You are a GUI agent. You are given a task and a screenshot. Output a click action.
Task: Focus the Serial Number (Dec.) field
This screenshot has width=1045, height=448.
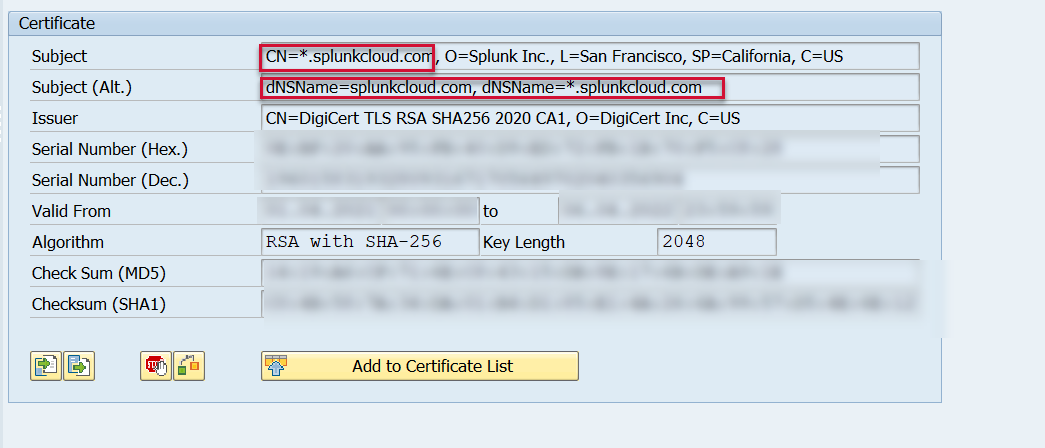[588, 181]
